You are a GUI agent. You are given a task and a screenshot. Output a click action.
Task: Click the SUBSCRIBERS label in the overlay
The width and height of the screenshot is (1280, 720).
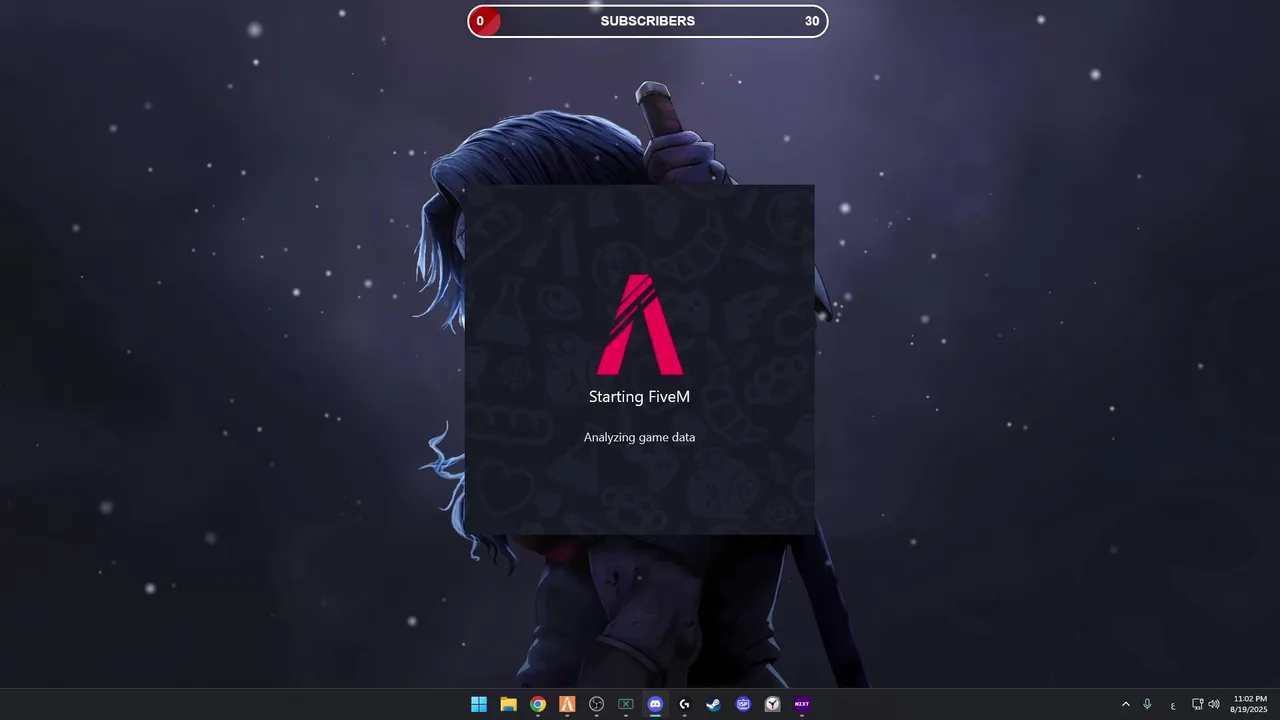tap(648, 21)
